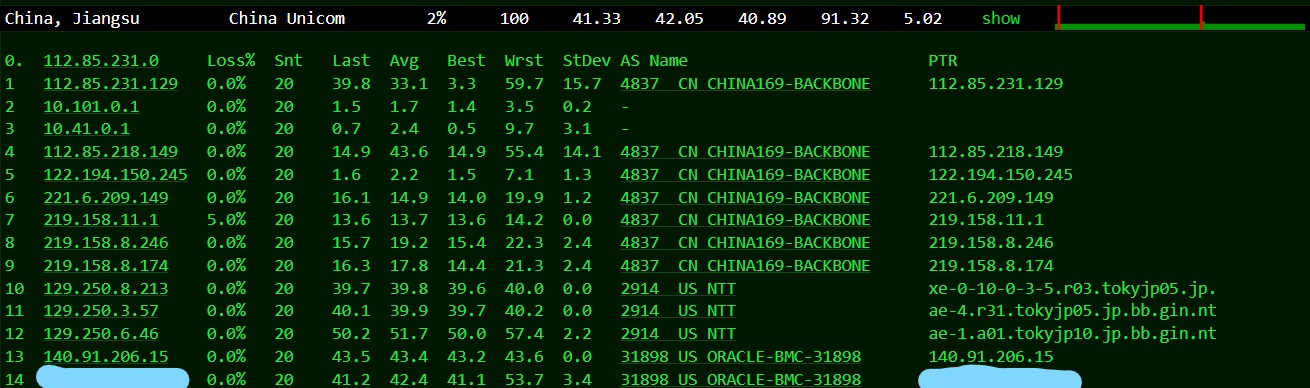Select PTR 122.194.150.245 in hop 5
The height and width of the screenshot is (388, 1310).
[x=1000, y=174]
